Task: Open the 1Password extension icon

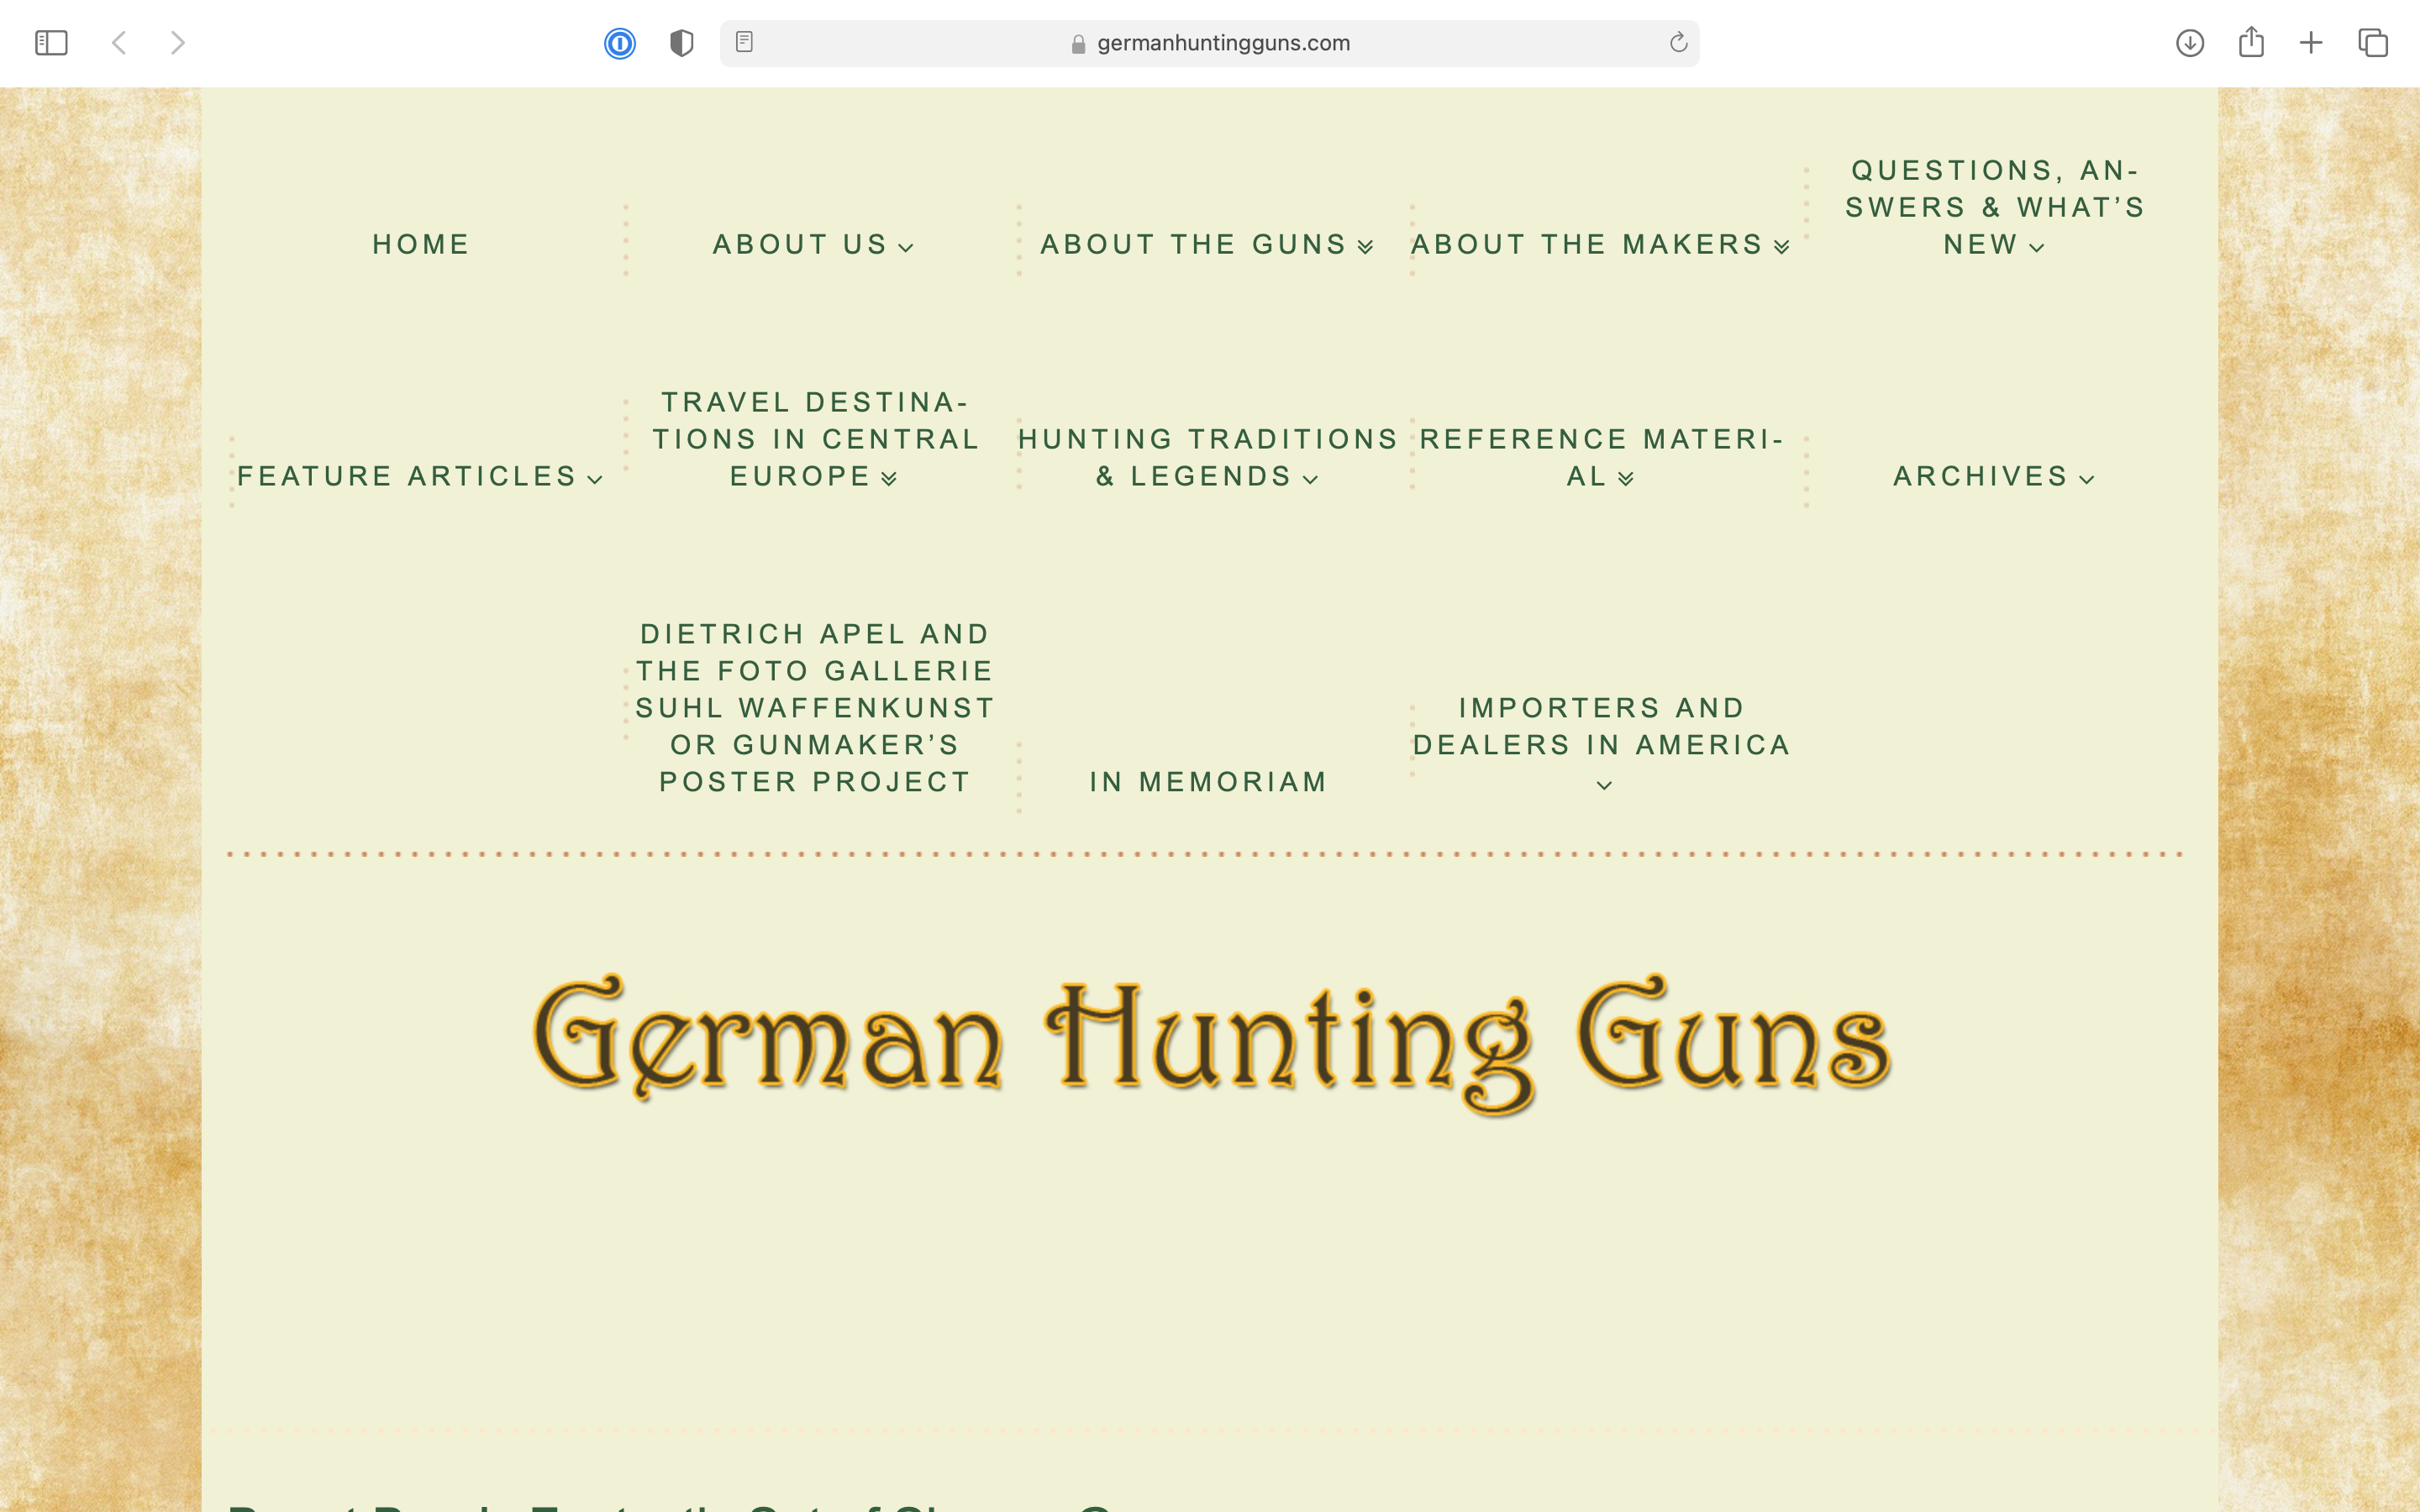Action: 620,43
